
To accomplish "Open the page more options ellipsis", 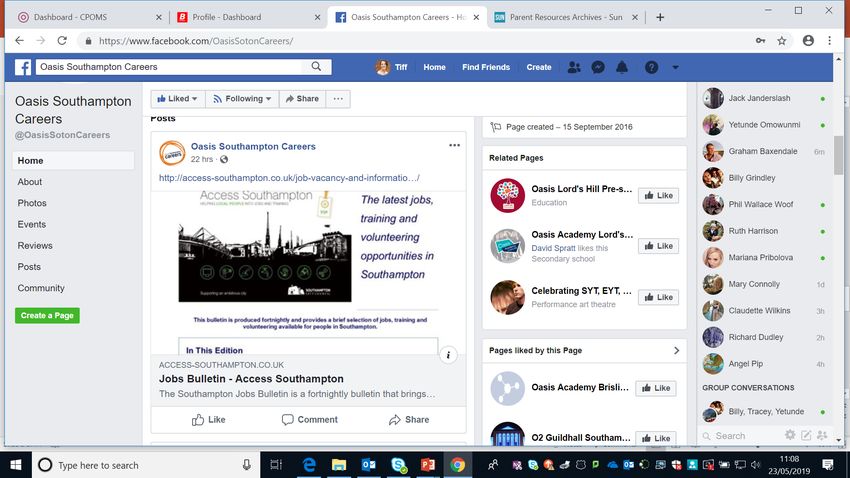I will pyautogui.click(x=338, y=99).
